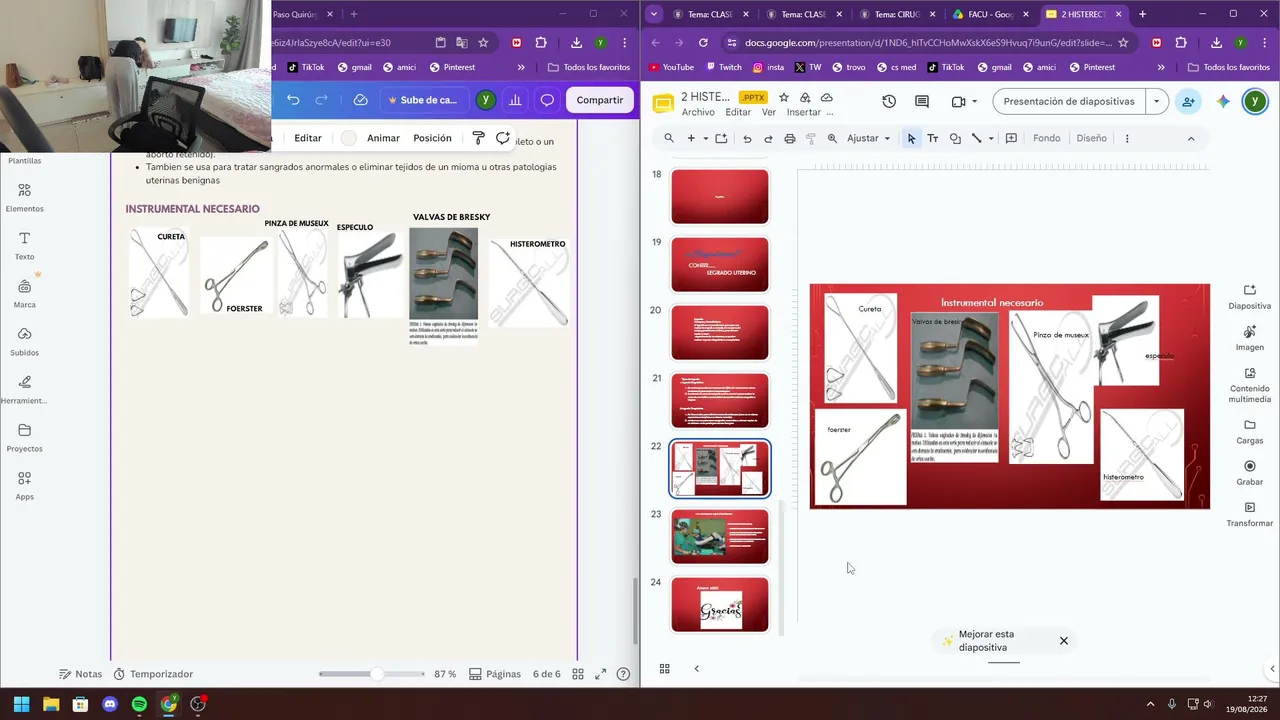Click the Slides search menus magnifier
The image size is (1280, 720).
click(x=669, y=138)
